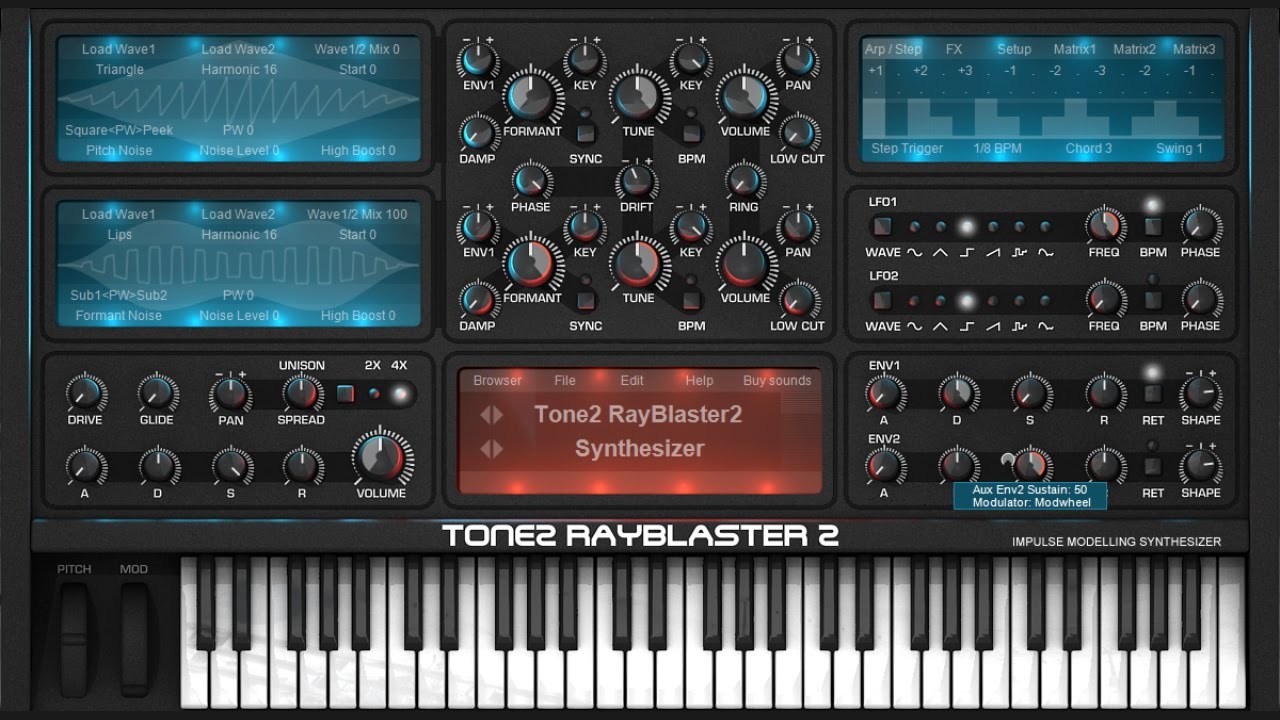
Task: Click the DRIFT knob
Action: coord(637,181)
